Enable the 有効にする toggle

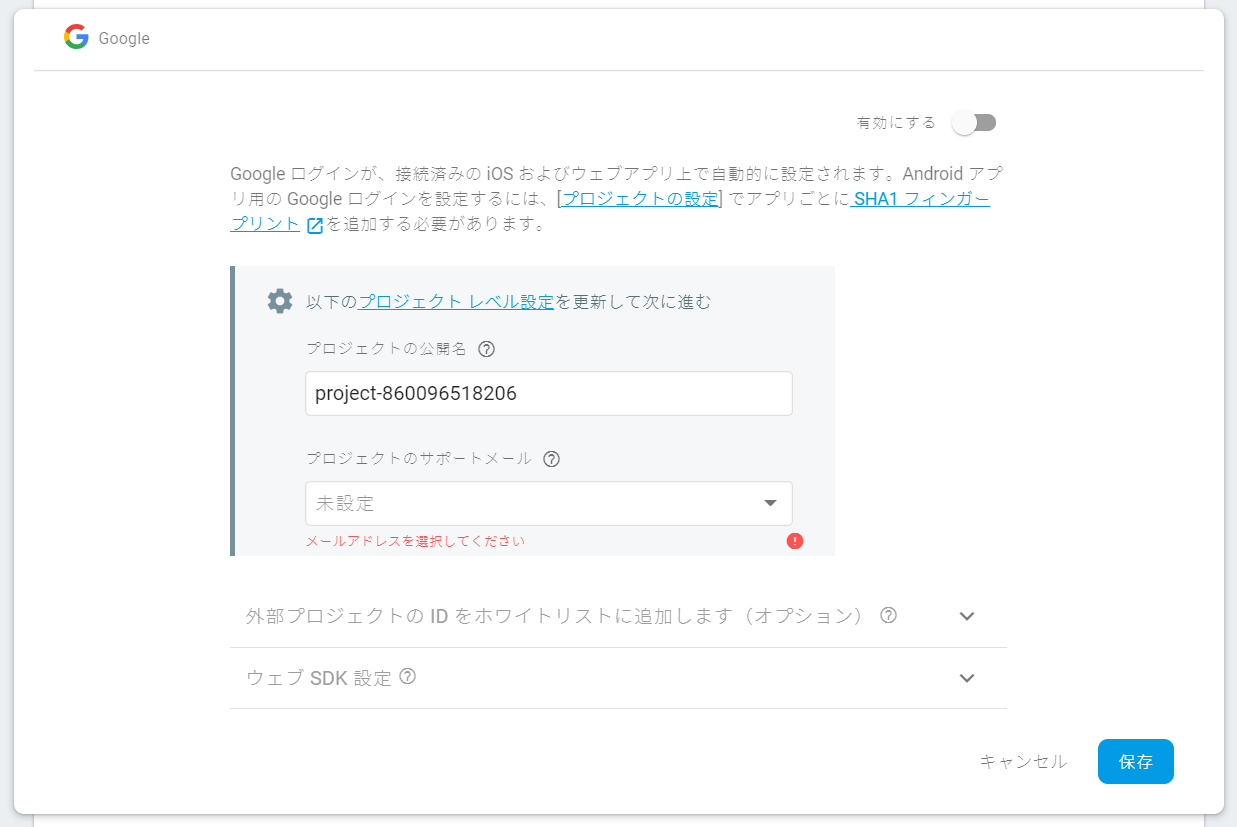(974, 122)
